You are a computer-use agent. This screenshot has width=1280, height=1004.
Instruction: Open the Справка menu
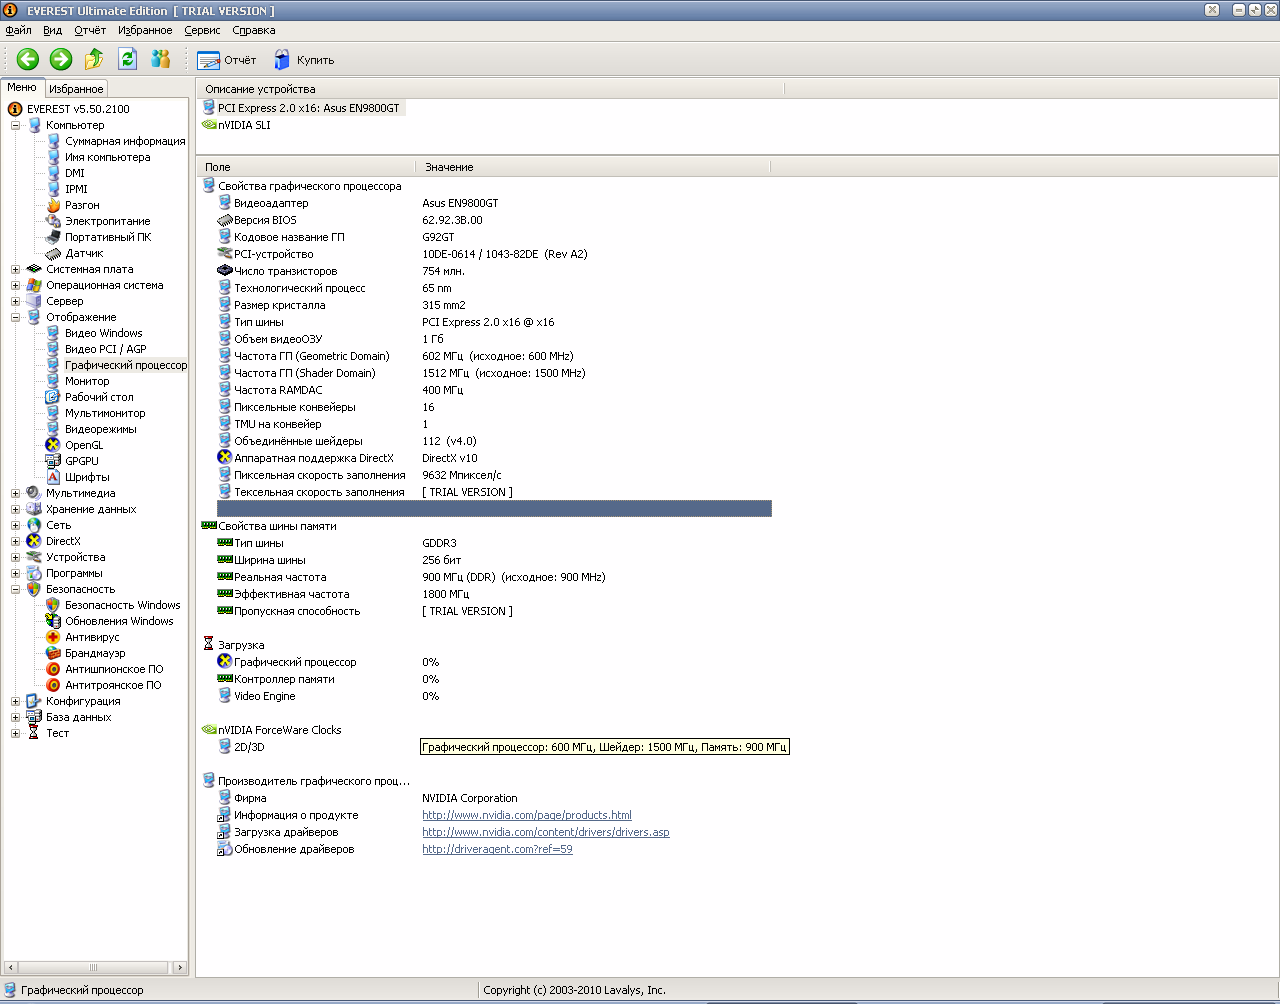pos(254,31)
